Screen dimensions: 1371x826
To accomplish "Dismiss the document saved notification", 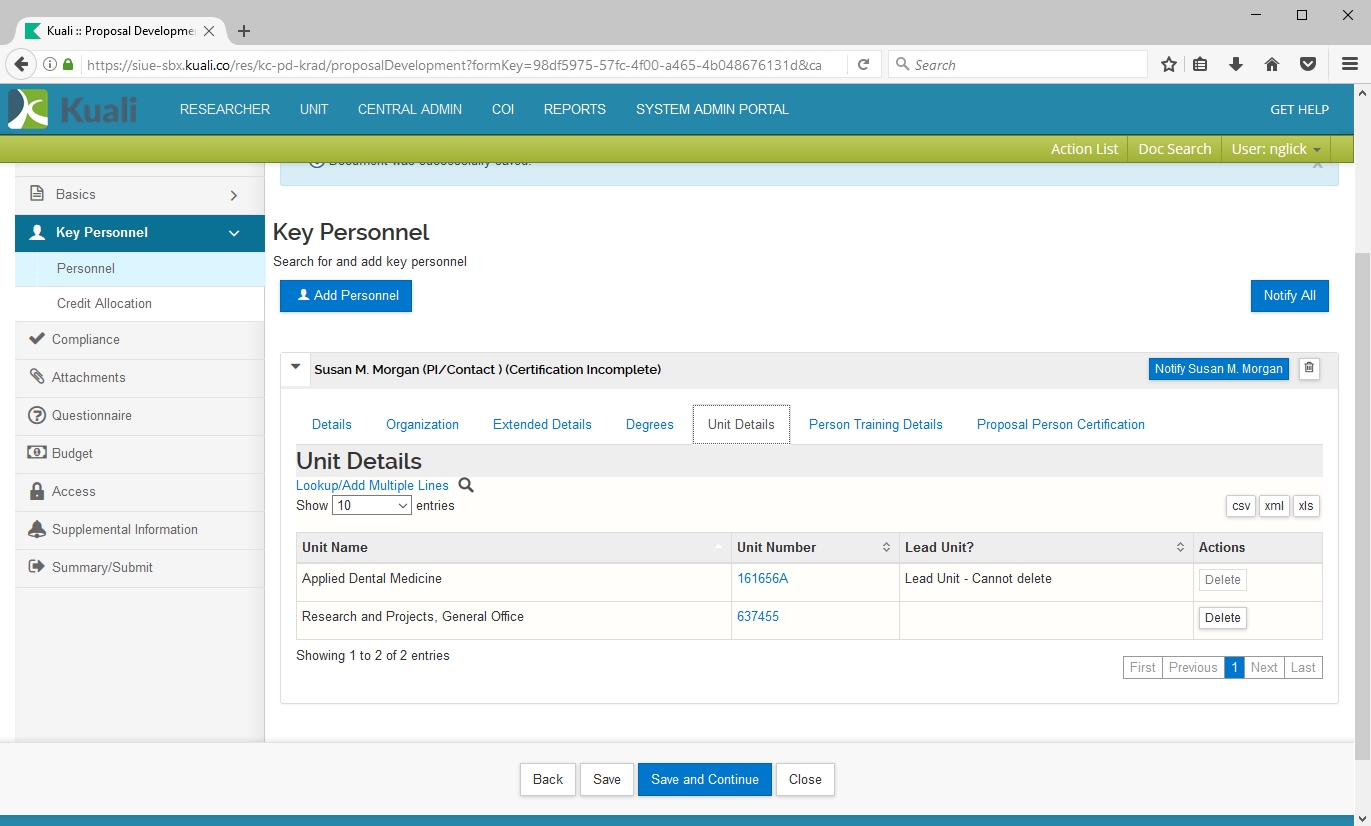I will [x=1317, y=164].
